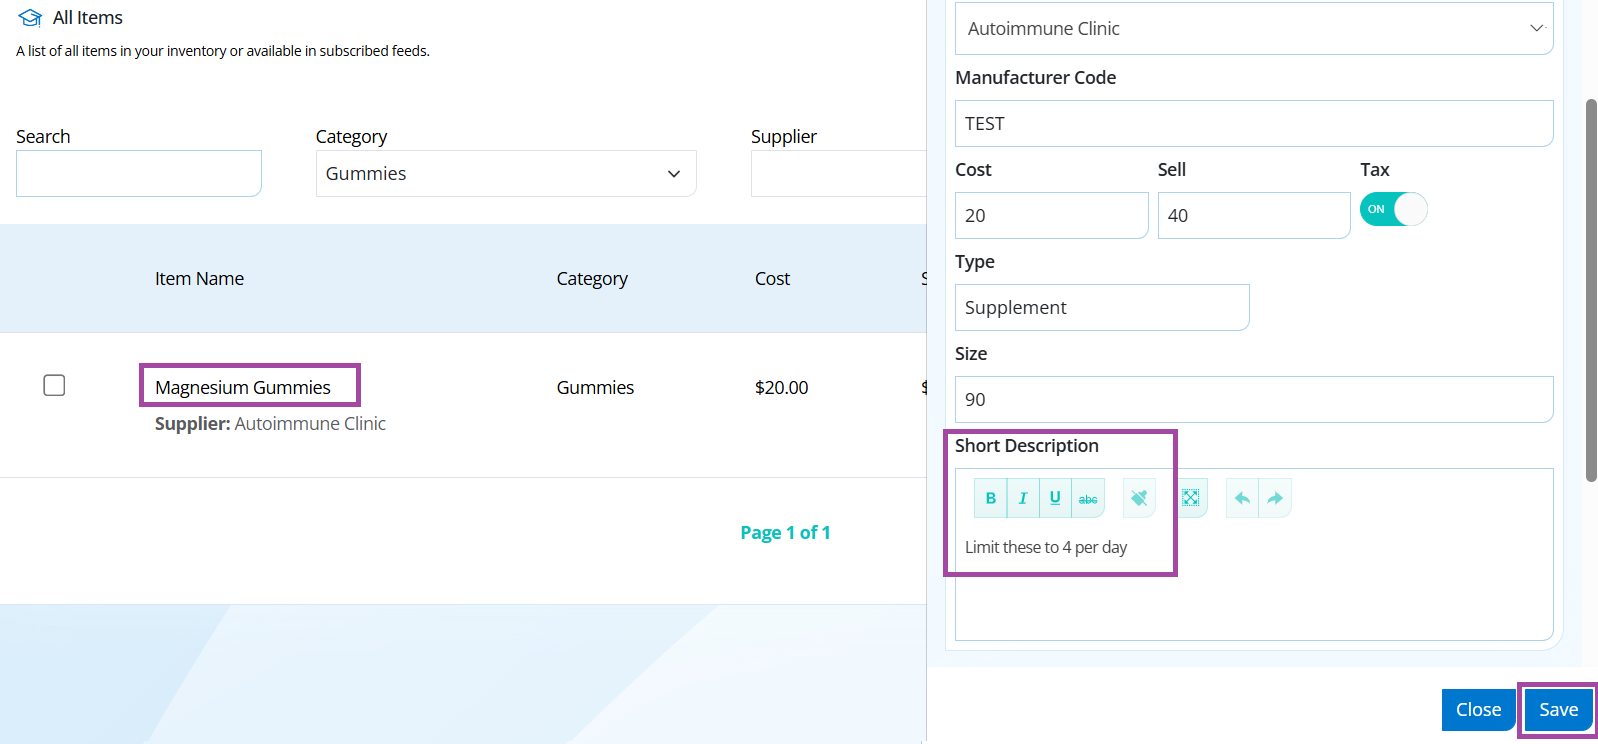Focus the Search input field
Image resolution: width=1598 pixels, height=744 pixels.
point(139,174)
